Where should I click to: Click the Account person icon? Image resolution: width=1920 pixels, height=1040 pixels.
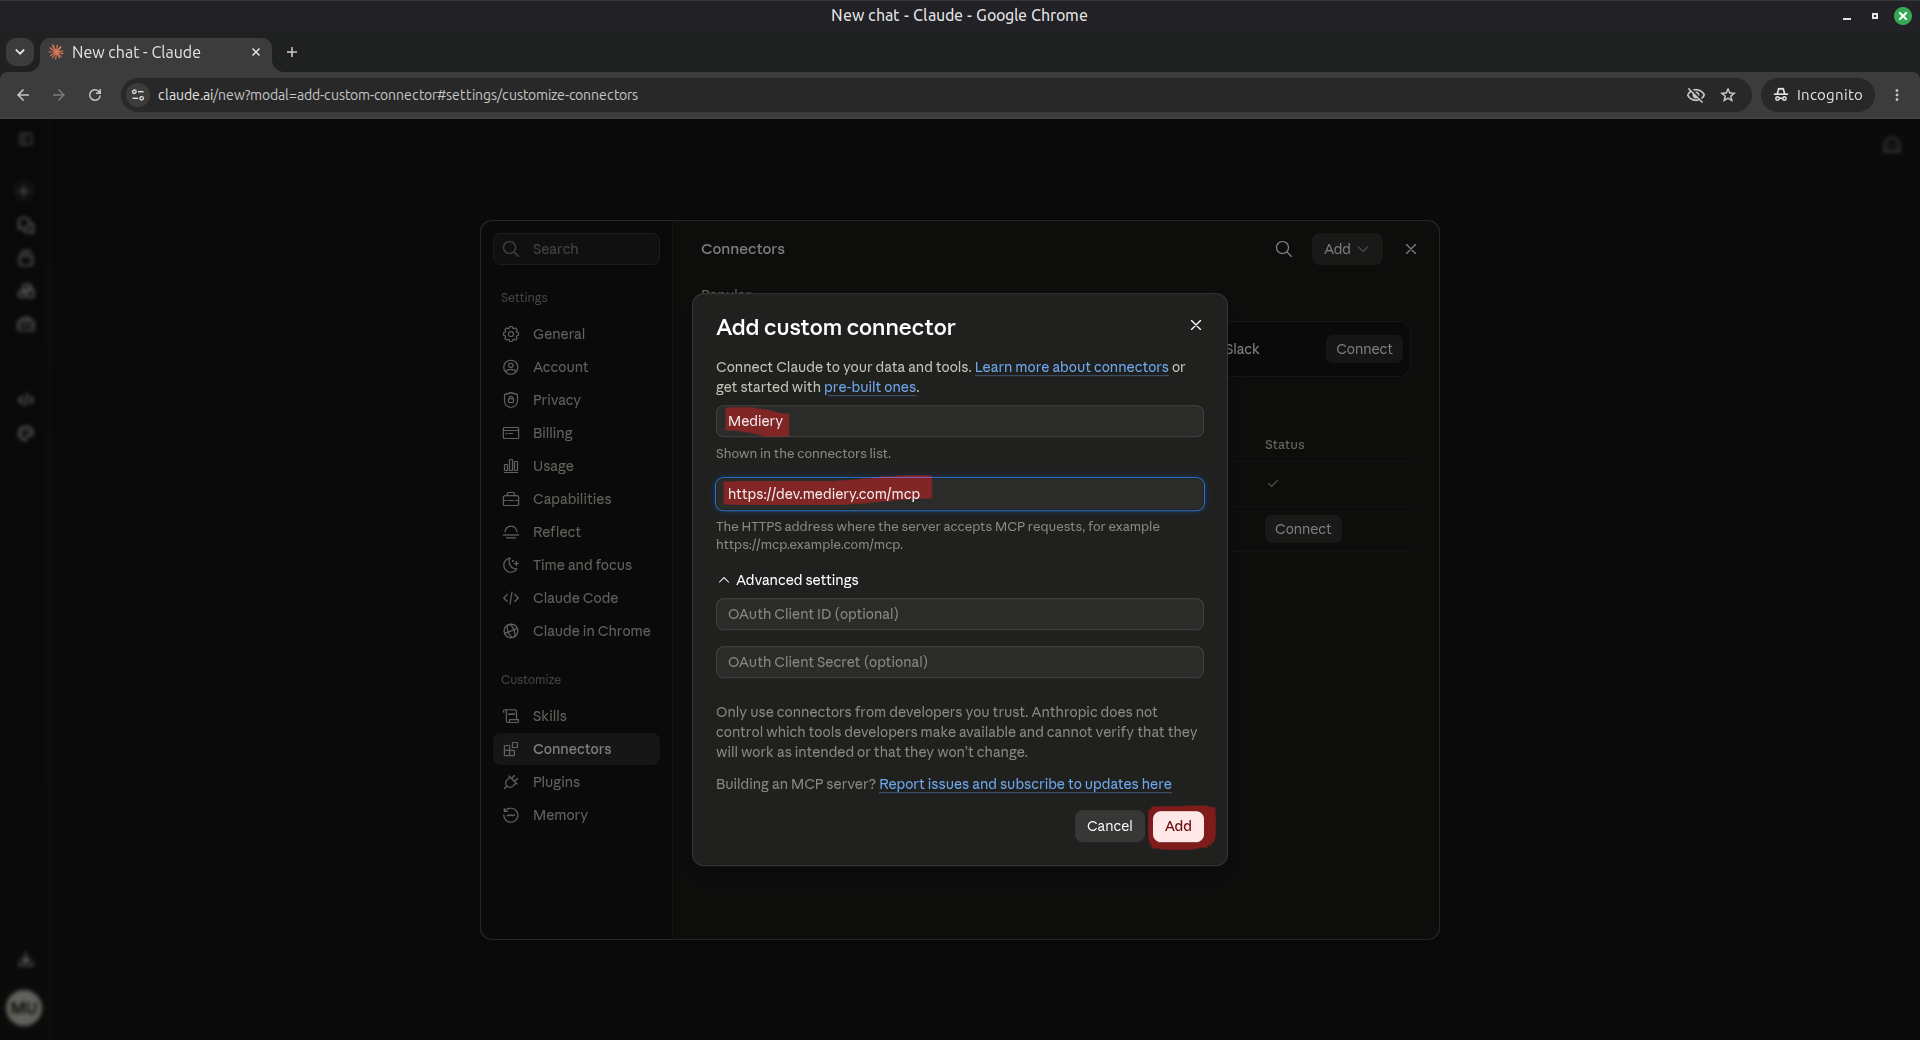click(x=511, y=367)
